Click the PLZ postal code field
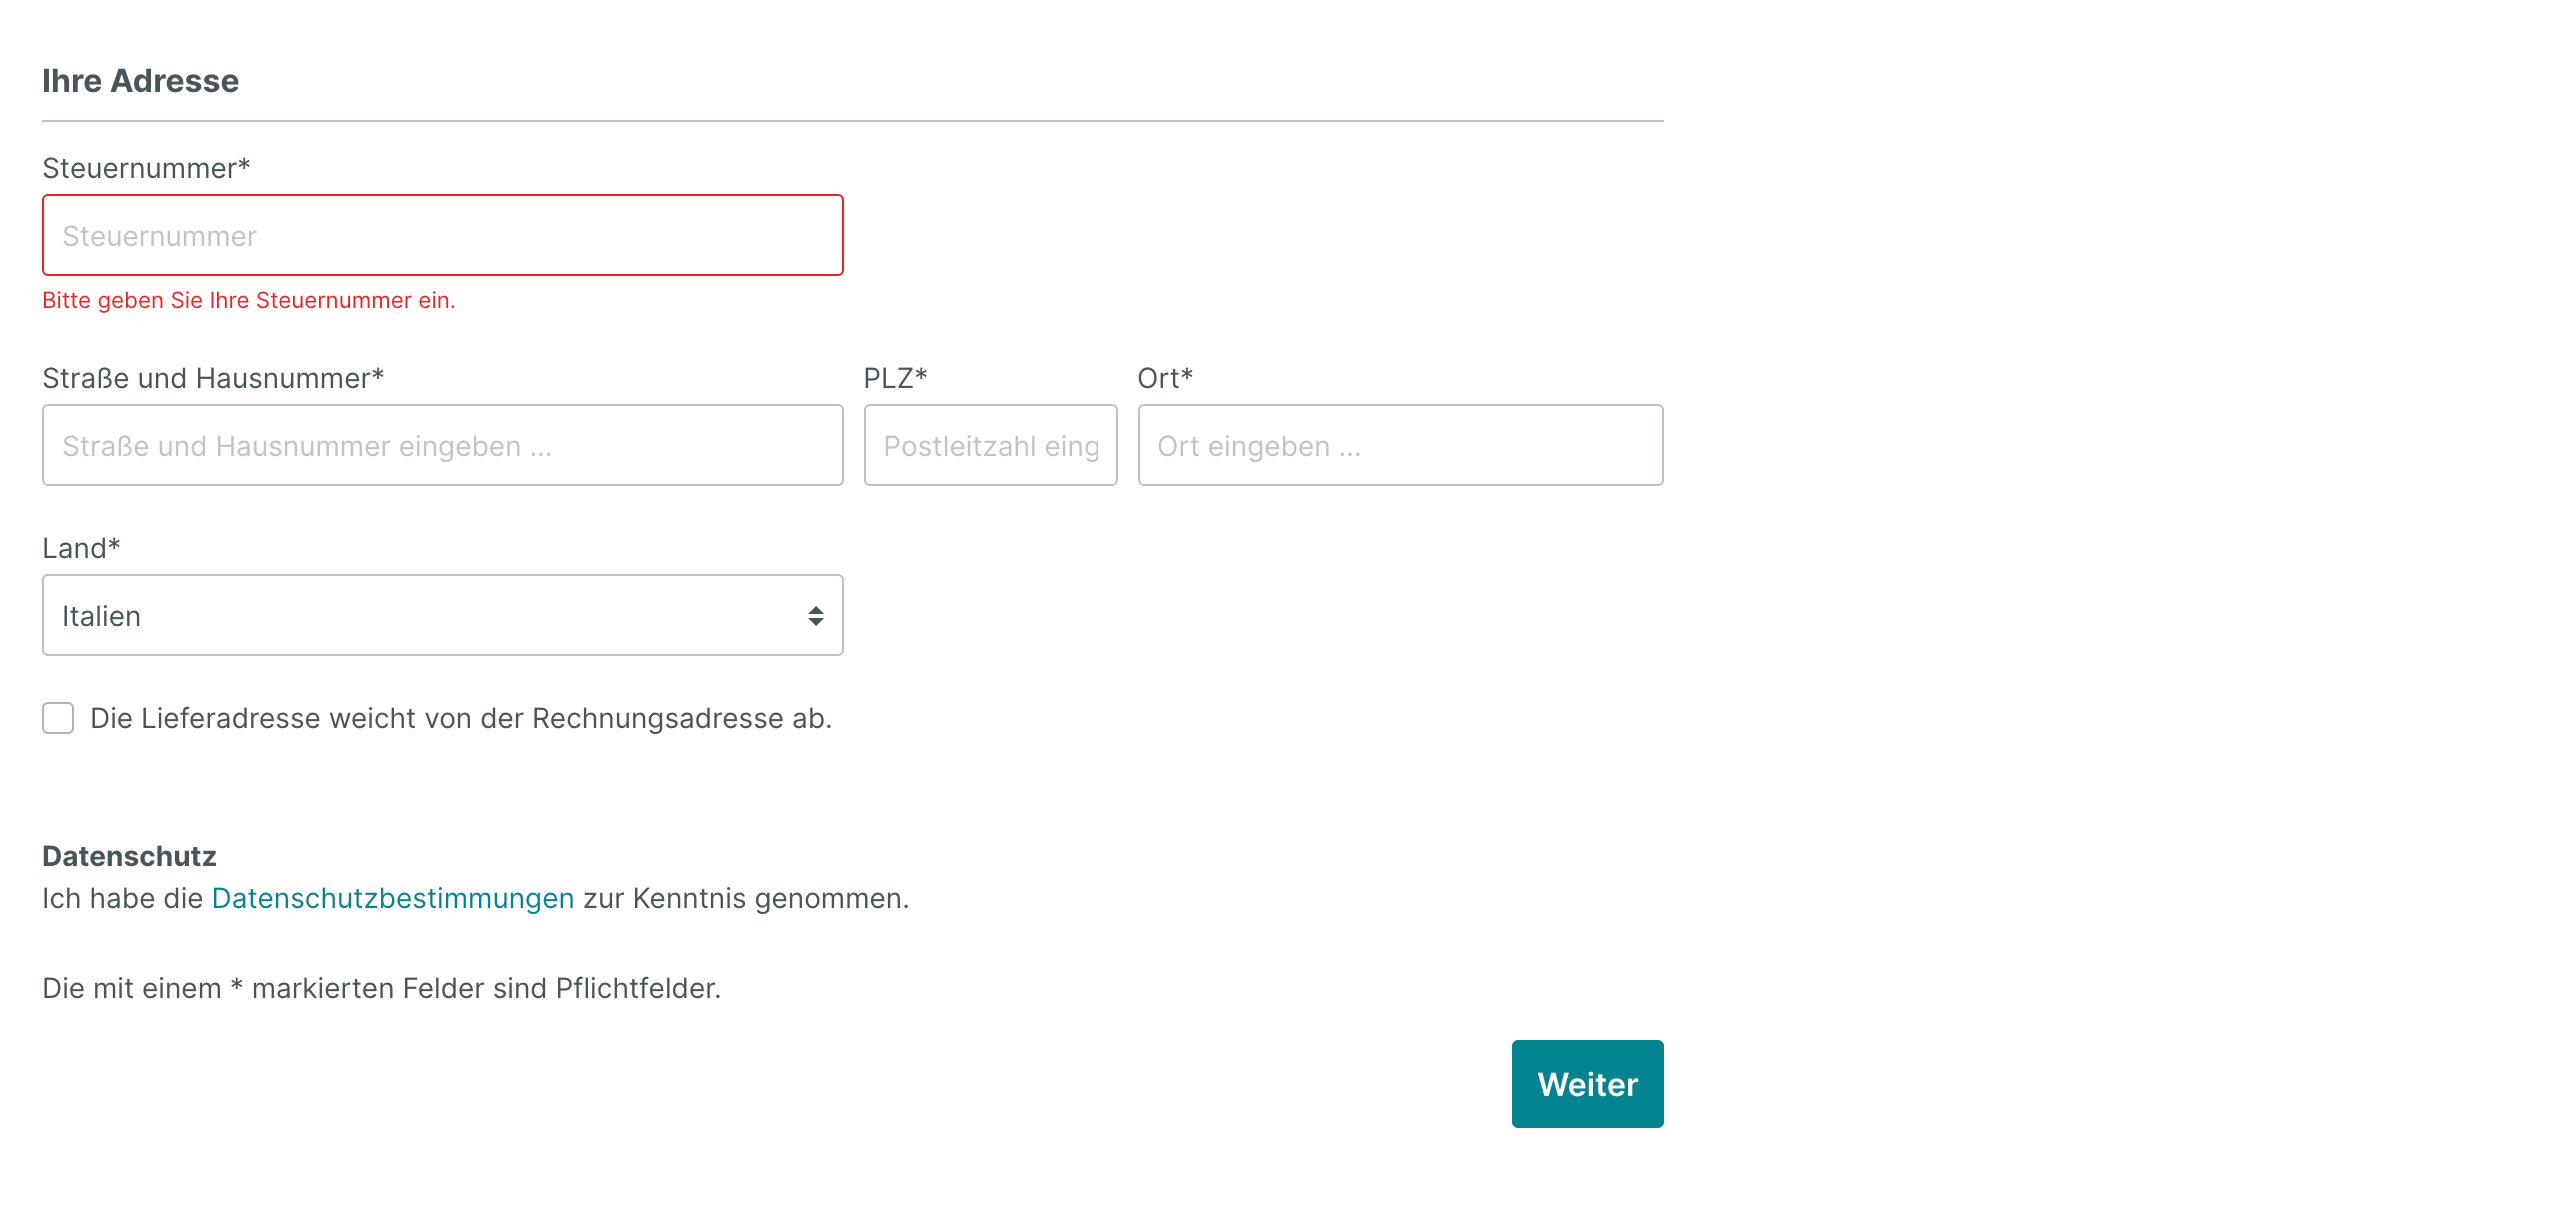Viewport: 2560px width, 1218px height. click(990, 446)
